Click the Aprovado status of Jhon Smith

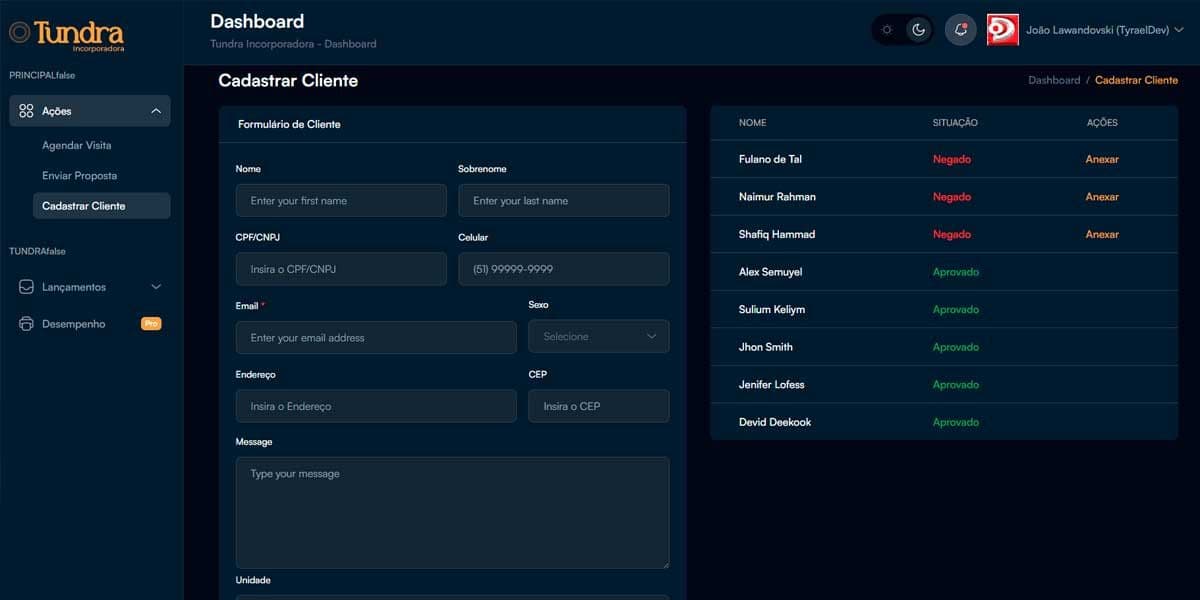coord(956,346)
